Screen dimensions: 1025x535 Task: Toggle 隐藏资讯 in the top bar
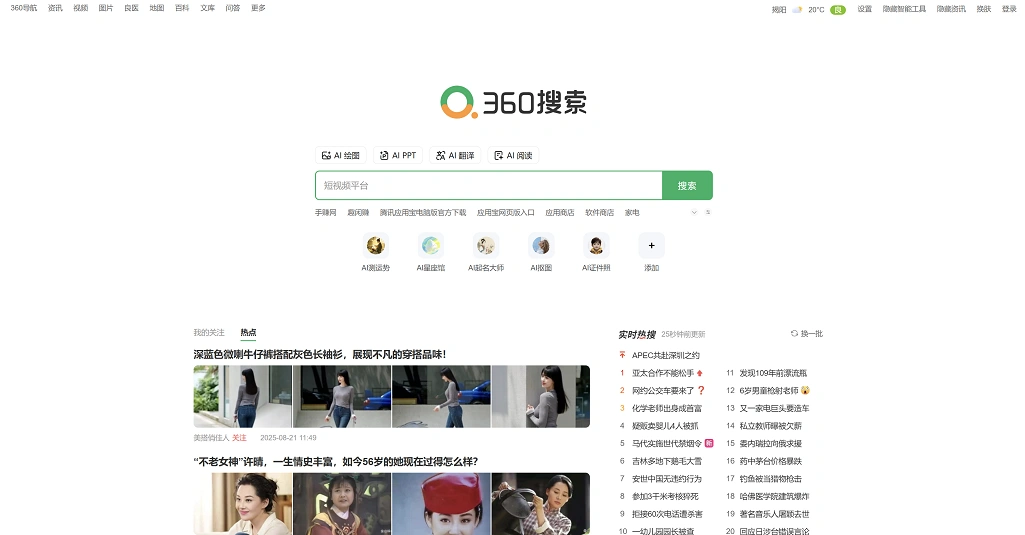click(x=951, y=9)
